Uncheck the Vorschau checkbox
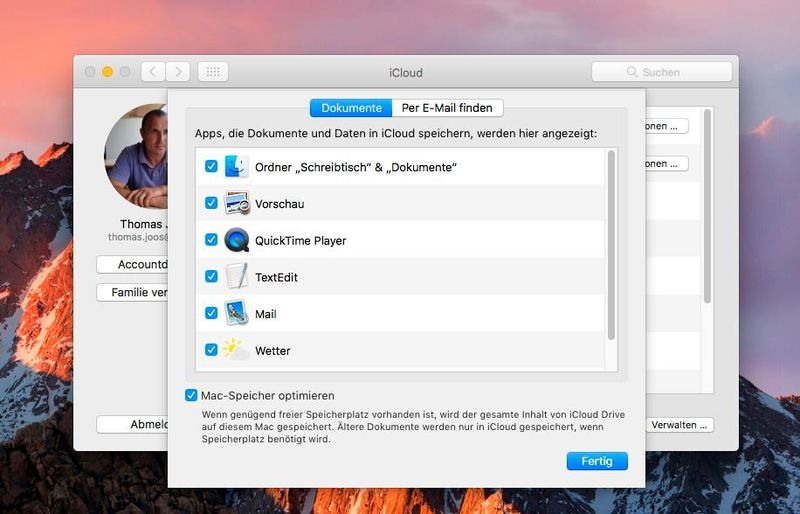800x514 pixels. point(211,203)
